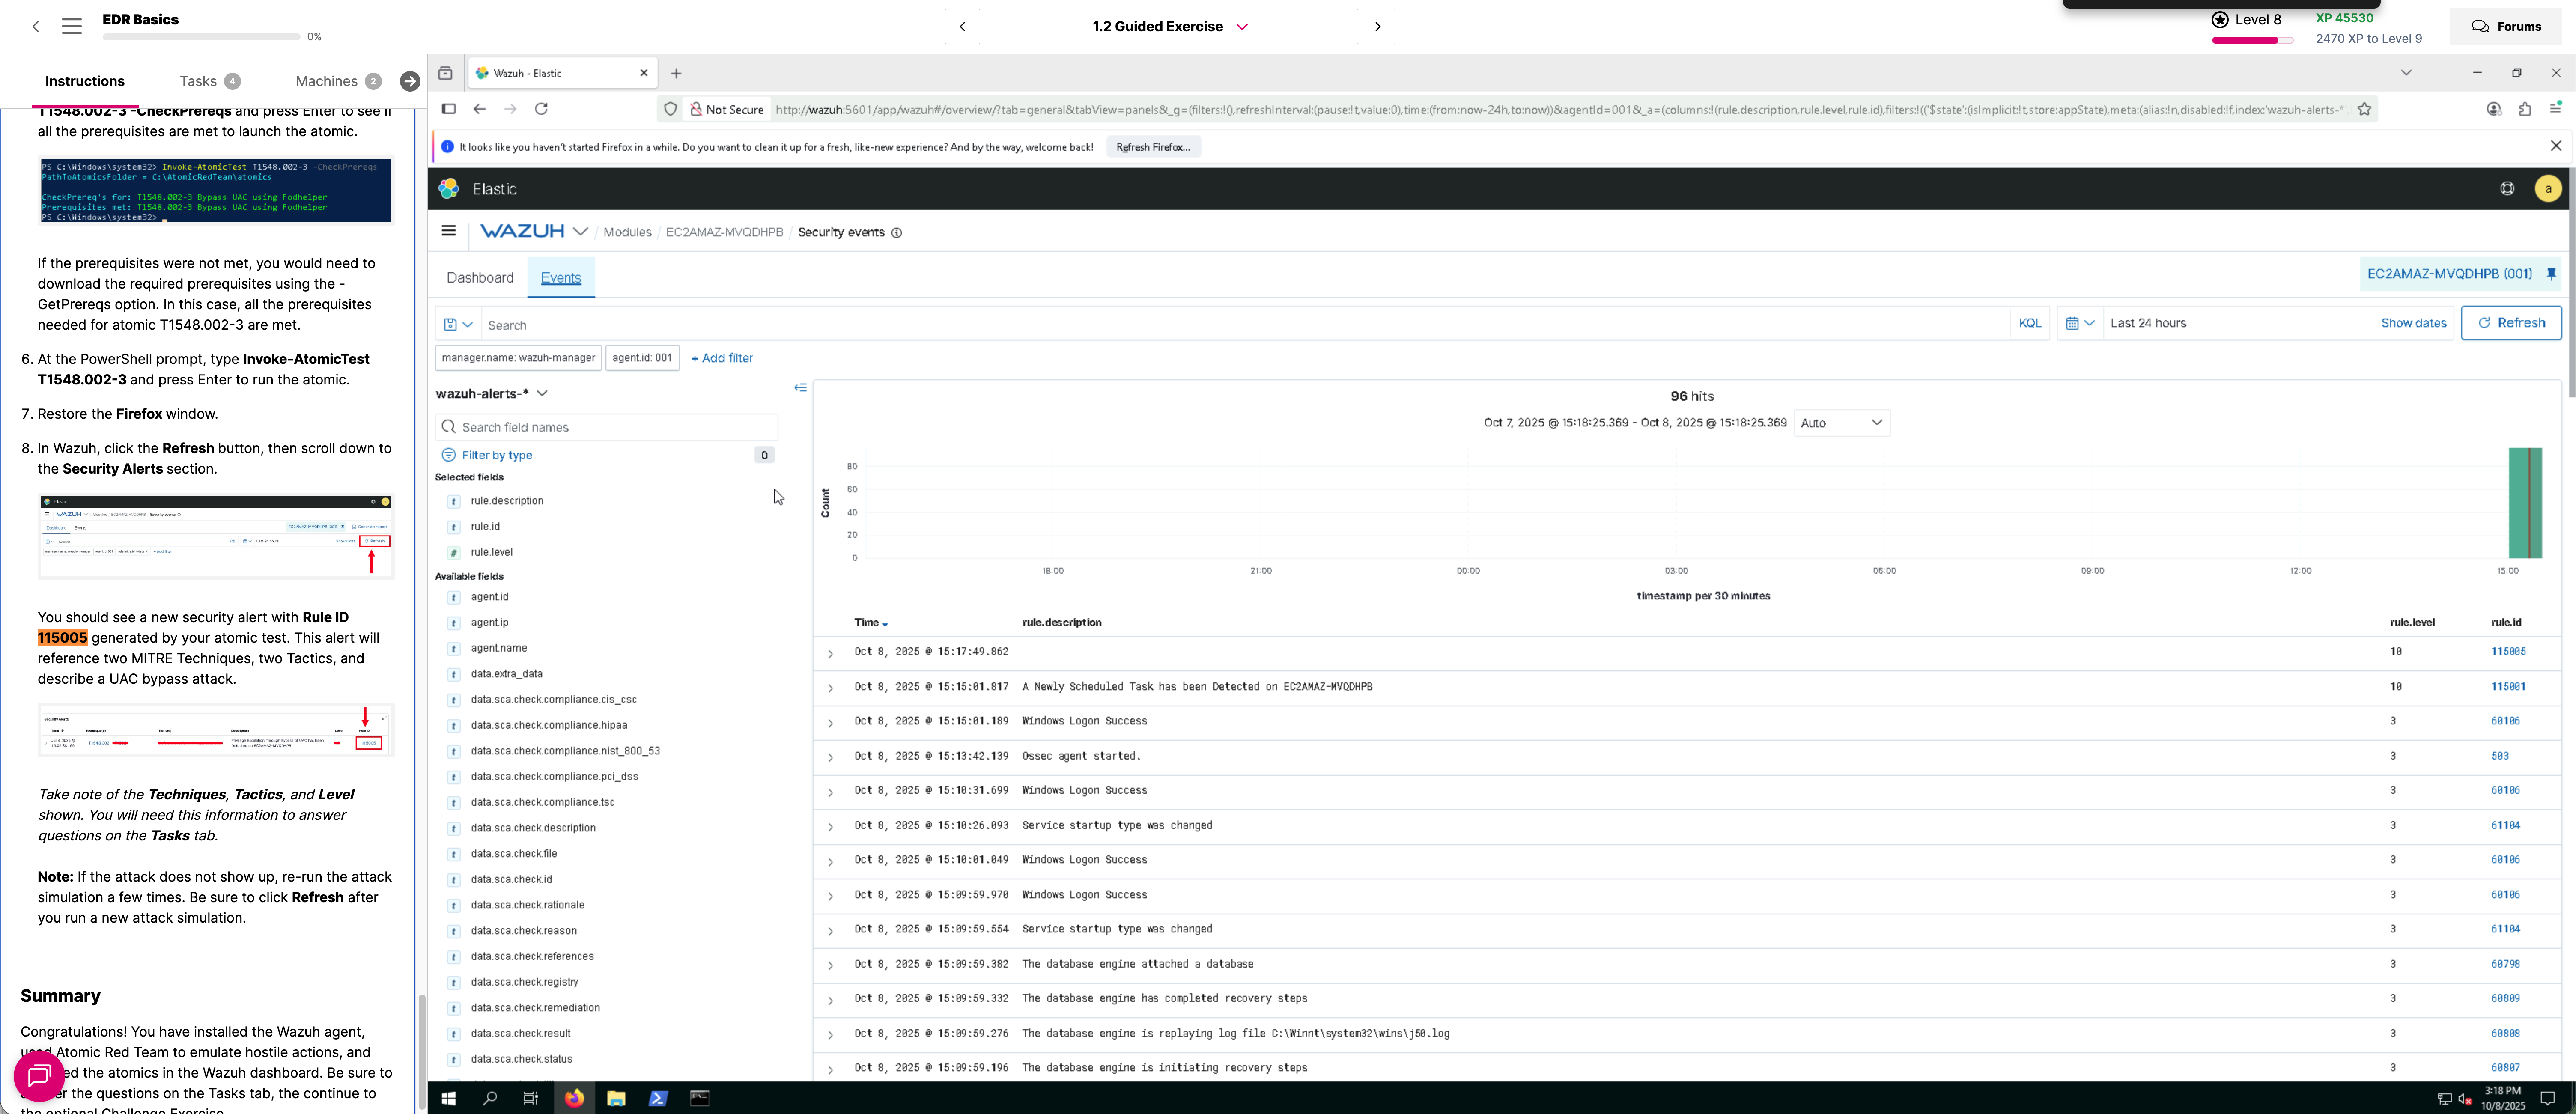The image size is (2576, 1114).
Task: Toggle the KQL query language switch
Action: coord(2029,323)
